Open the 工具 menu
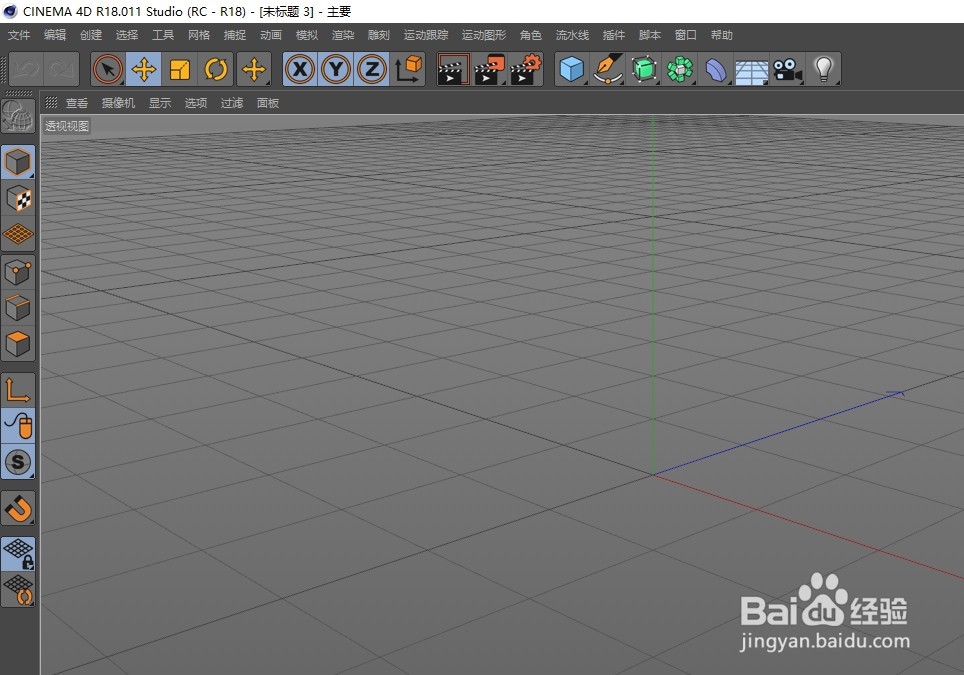The image size is (964, 675). 163,35
